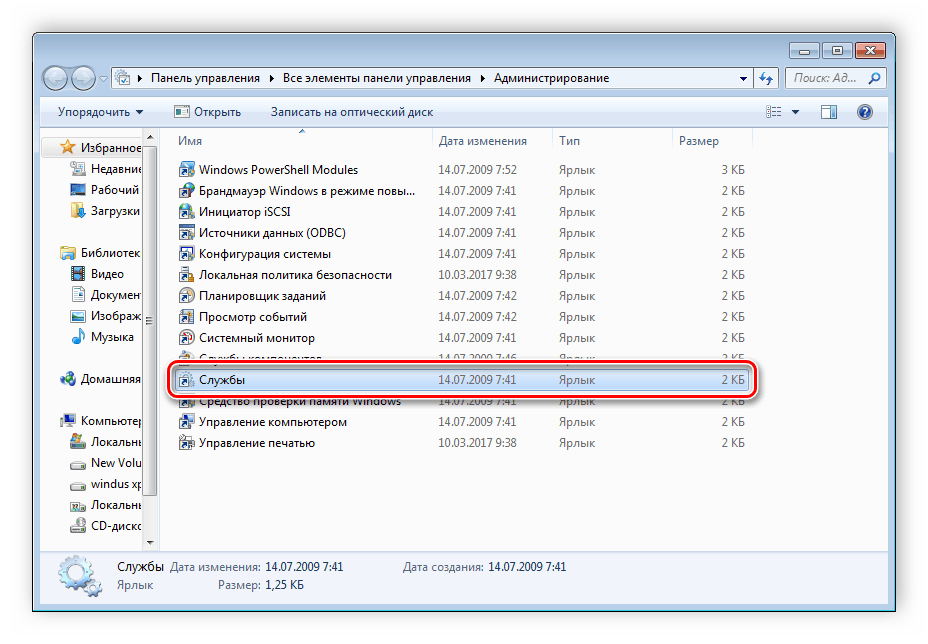Screen dimensions: 928x644
Task: Click the Back navigation arrow
Action: (x=57, y=77)
